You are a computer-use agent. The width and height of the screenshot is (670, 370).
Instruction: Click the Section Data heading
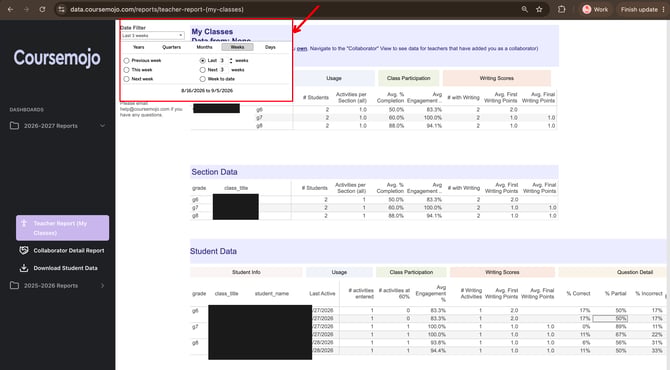[x=214, y=172]
